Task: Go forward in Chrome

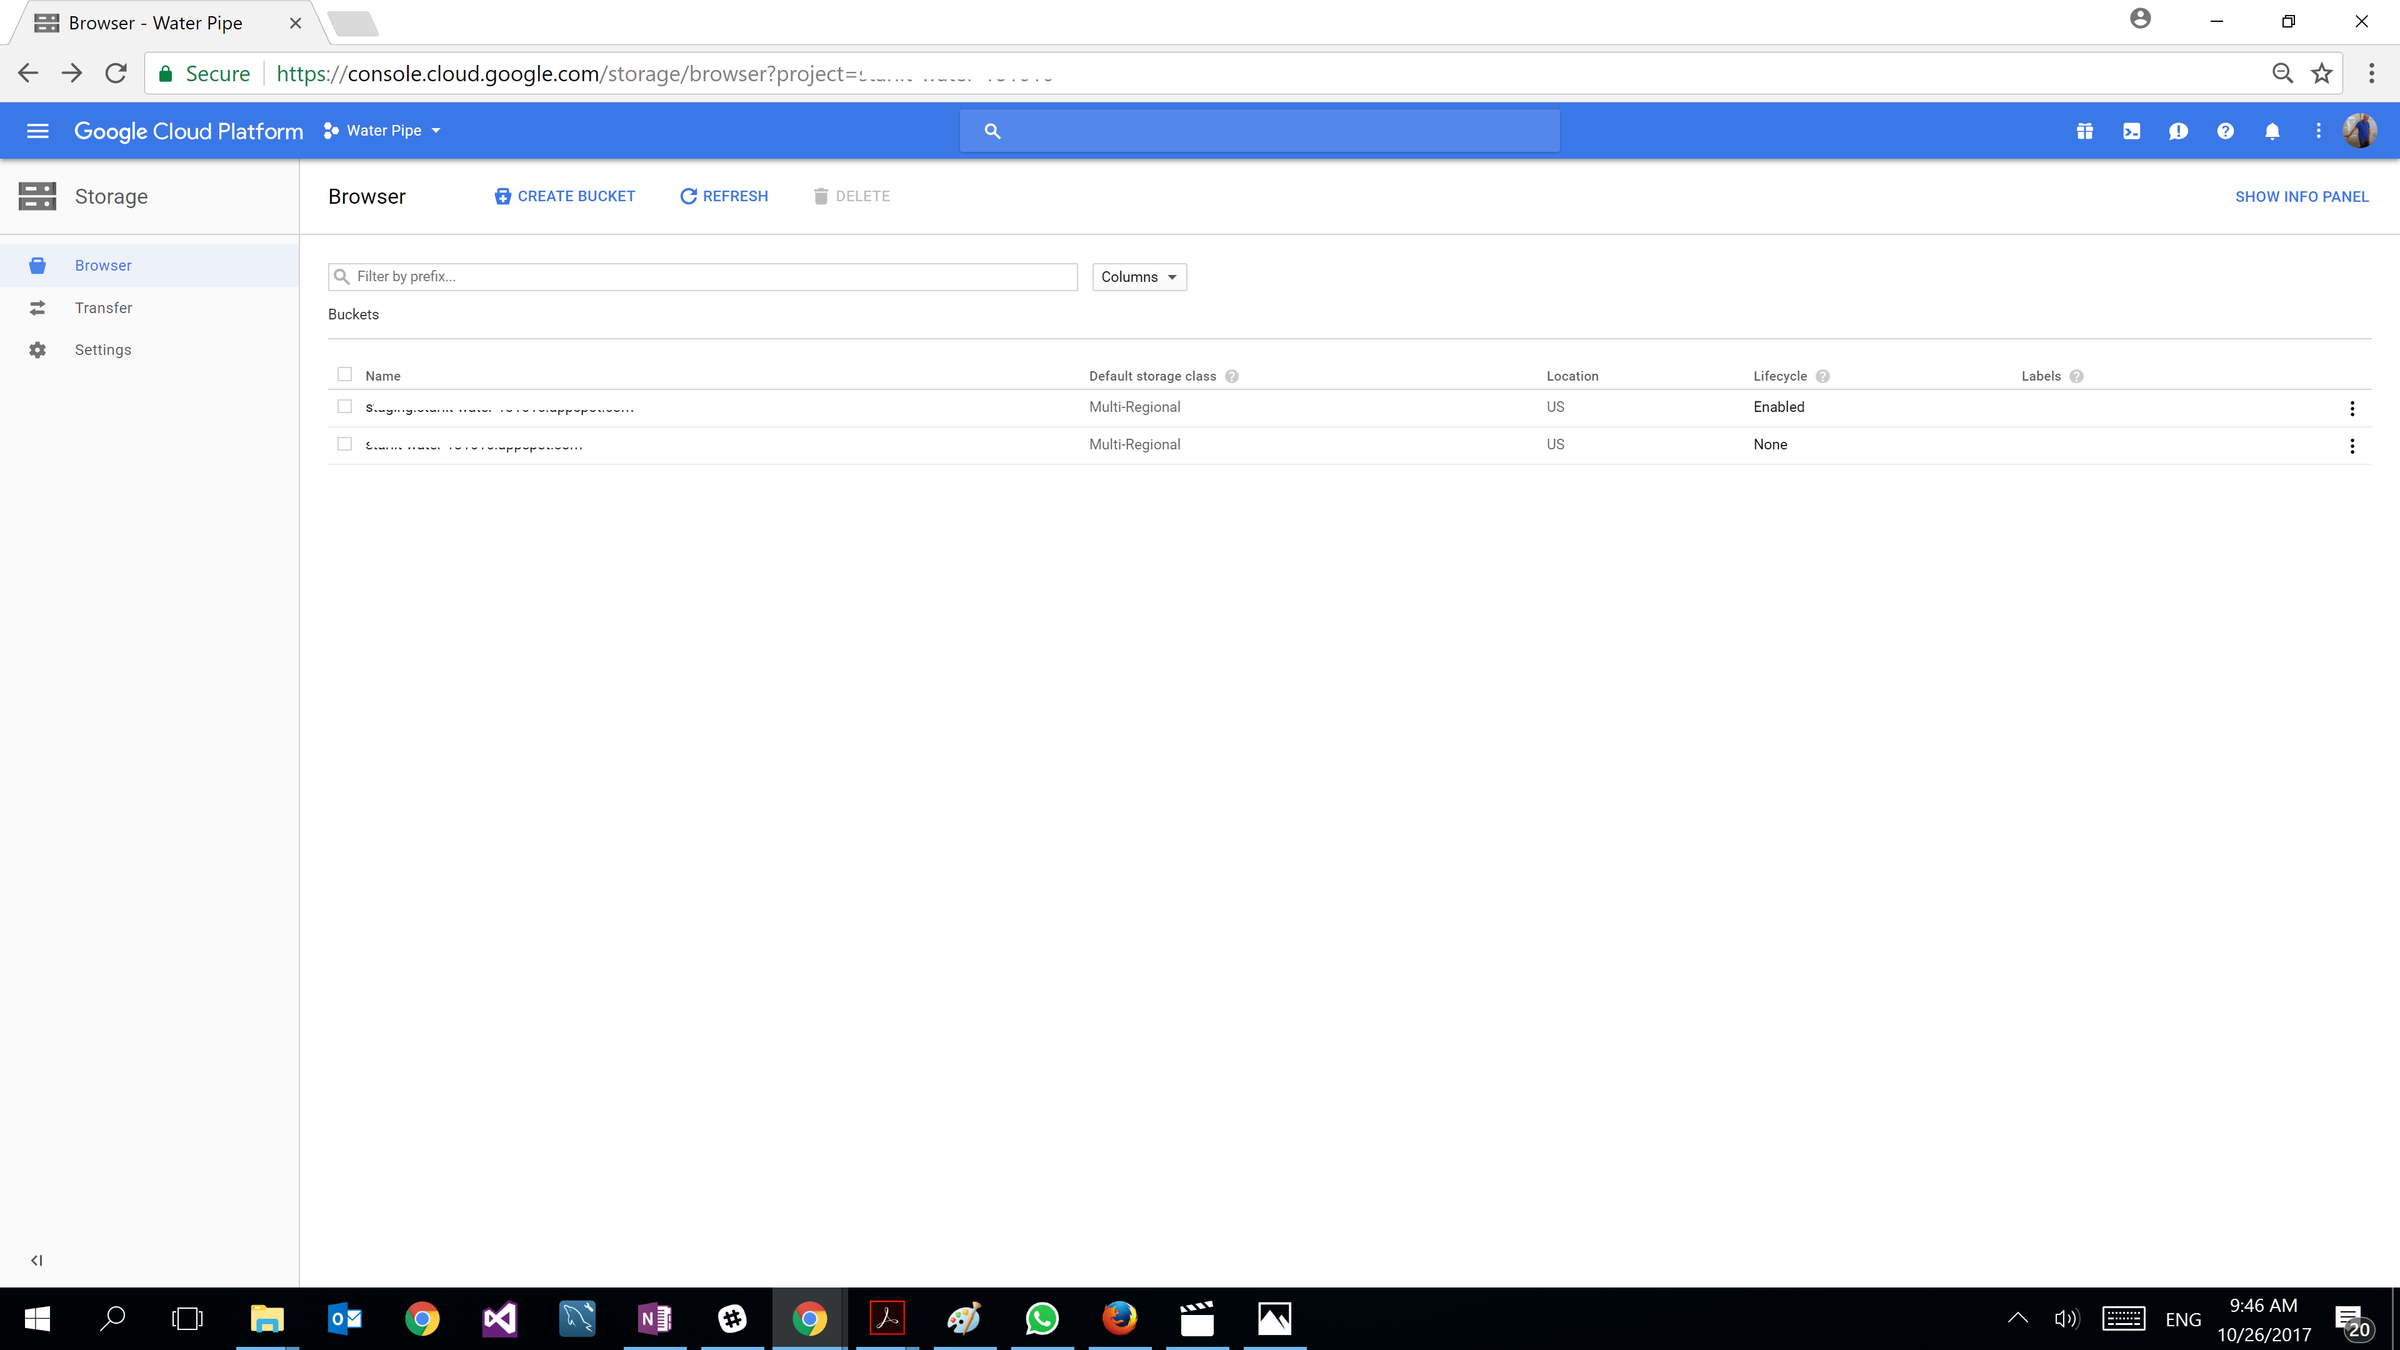Action: click(72, 73)
